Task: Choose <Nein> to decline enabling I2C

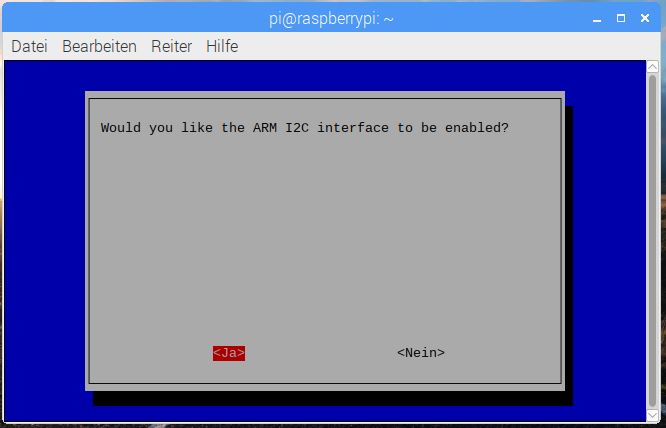Action: click(420, 353)
